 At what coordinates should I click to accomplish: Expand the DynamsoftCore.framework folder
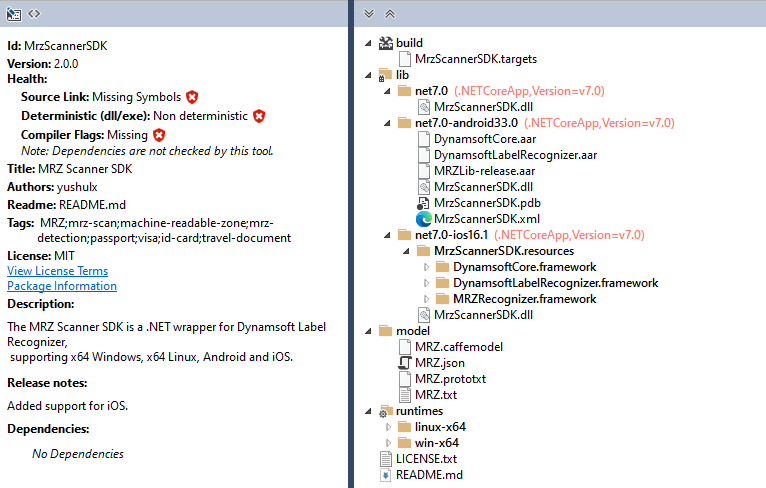(x=428, y=267)
